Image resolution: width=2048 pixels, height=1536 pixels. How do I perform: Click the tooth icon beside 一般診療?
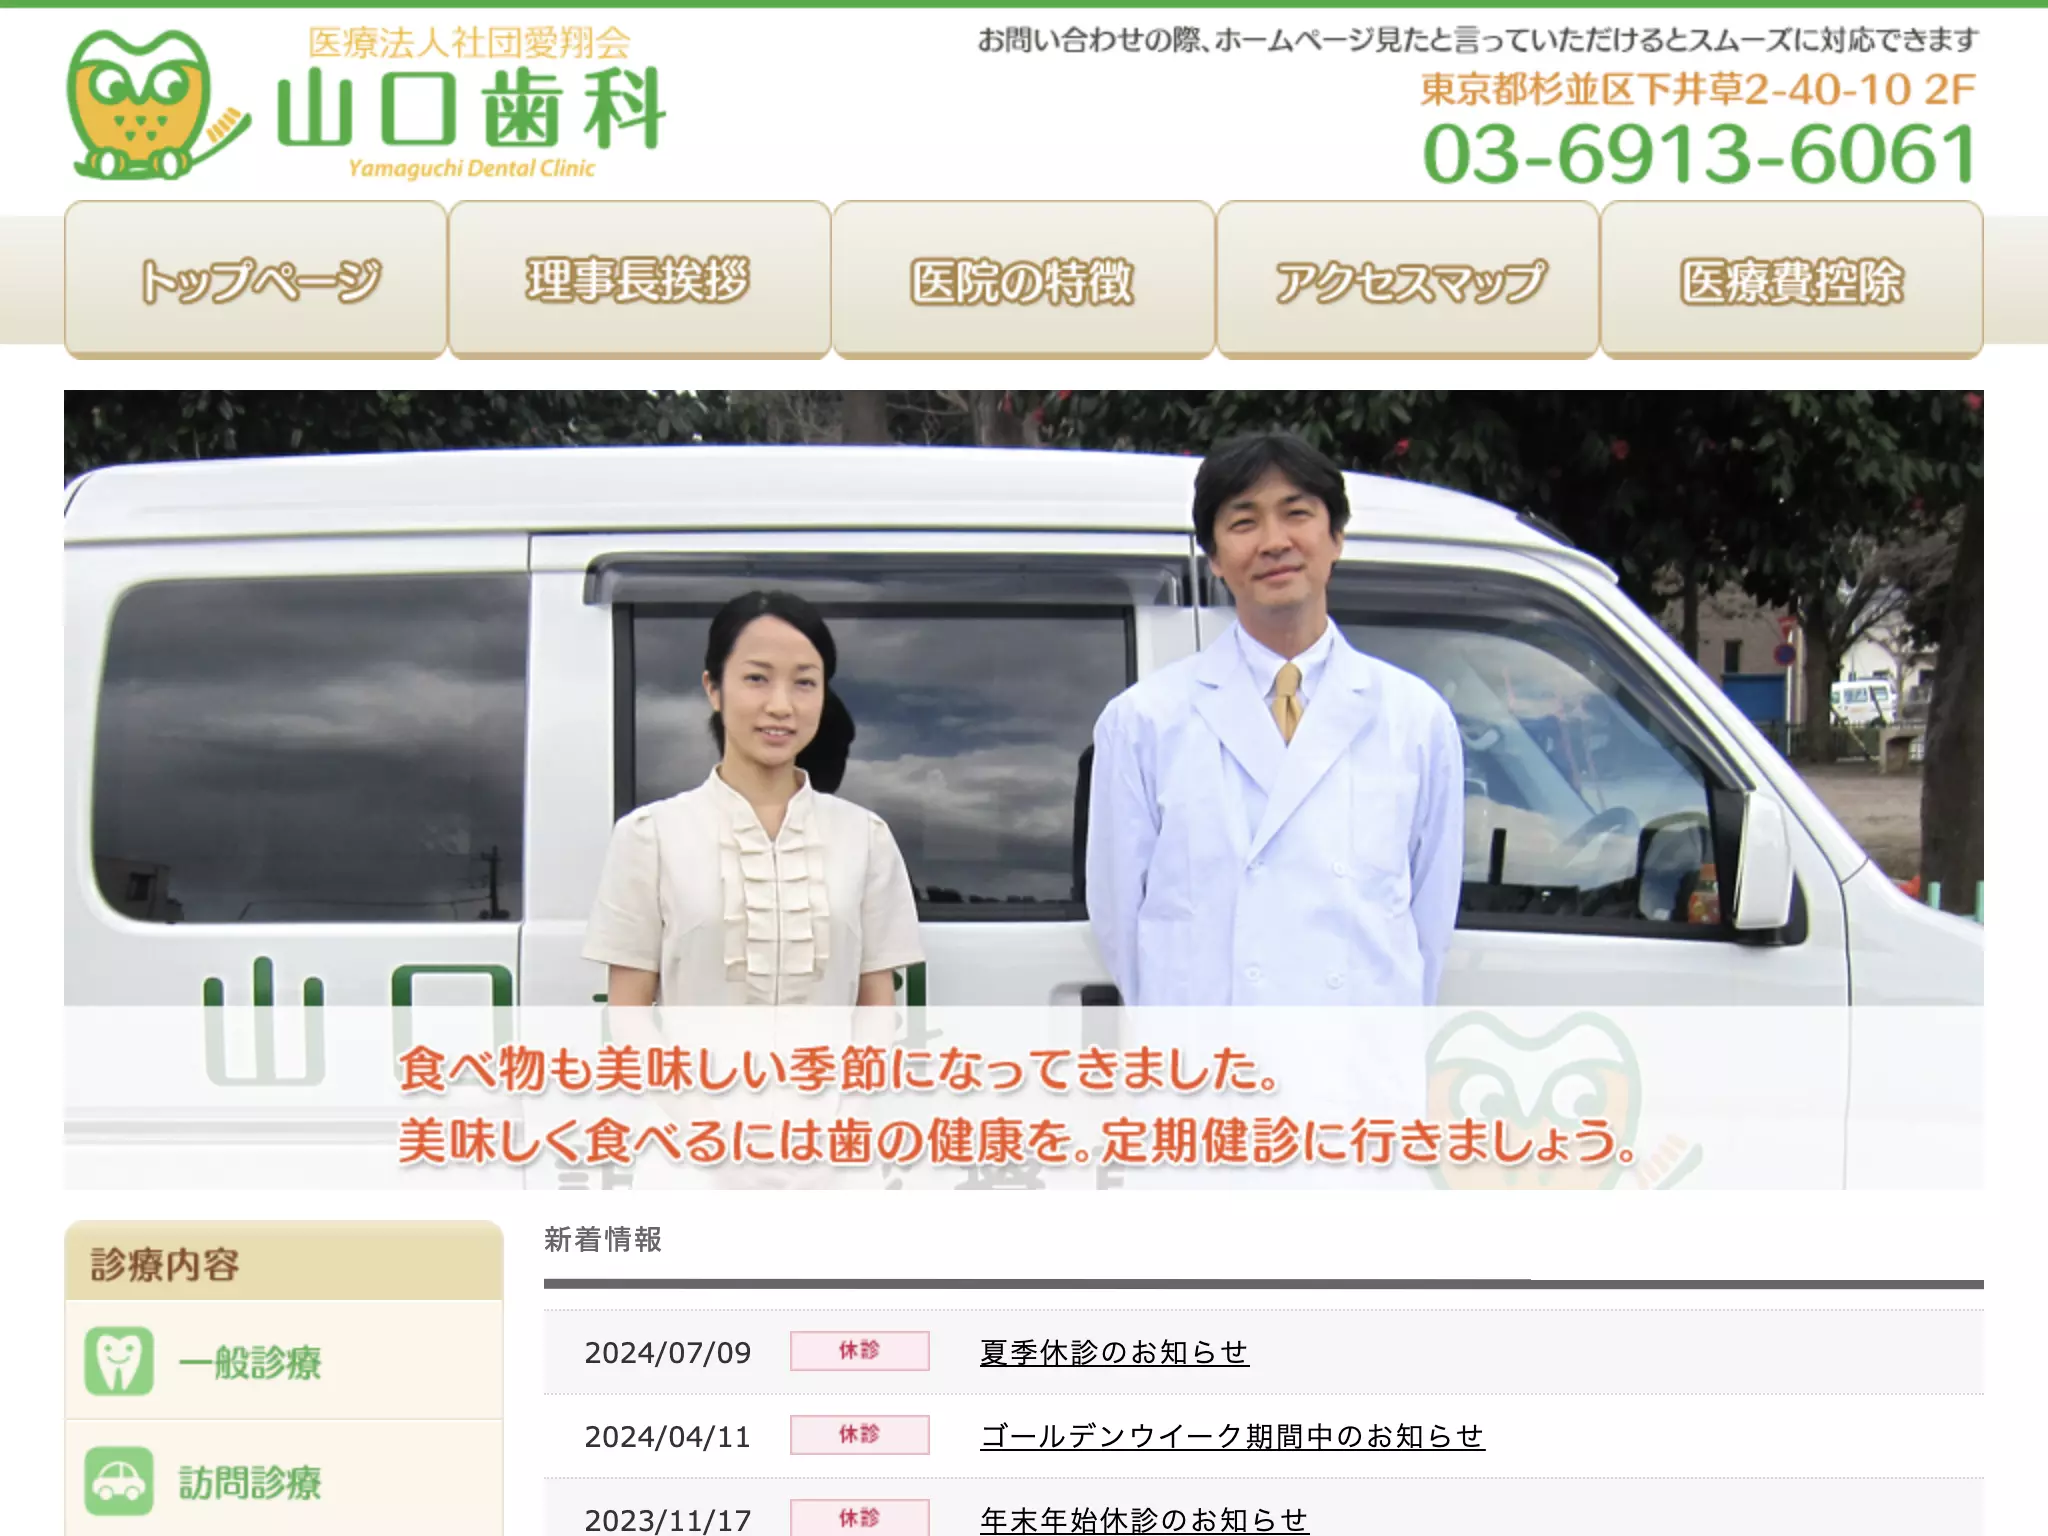[x=119, y=1361]
